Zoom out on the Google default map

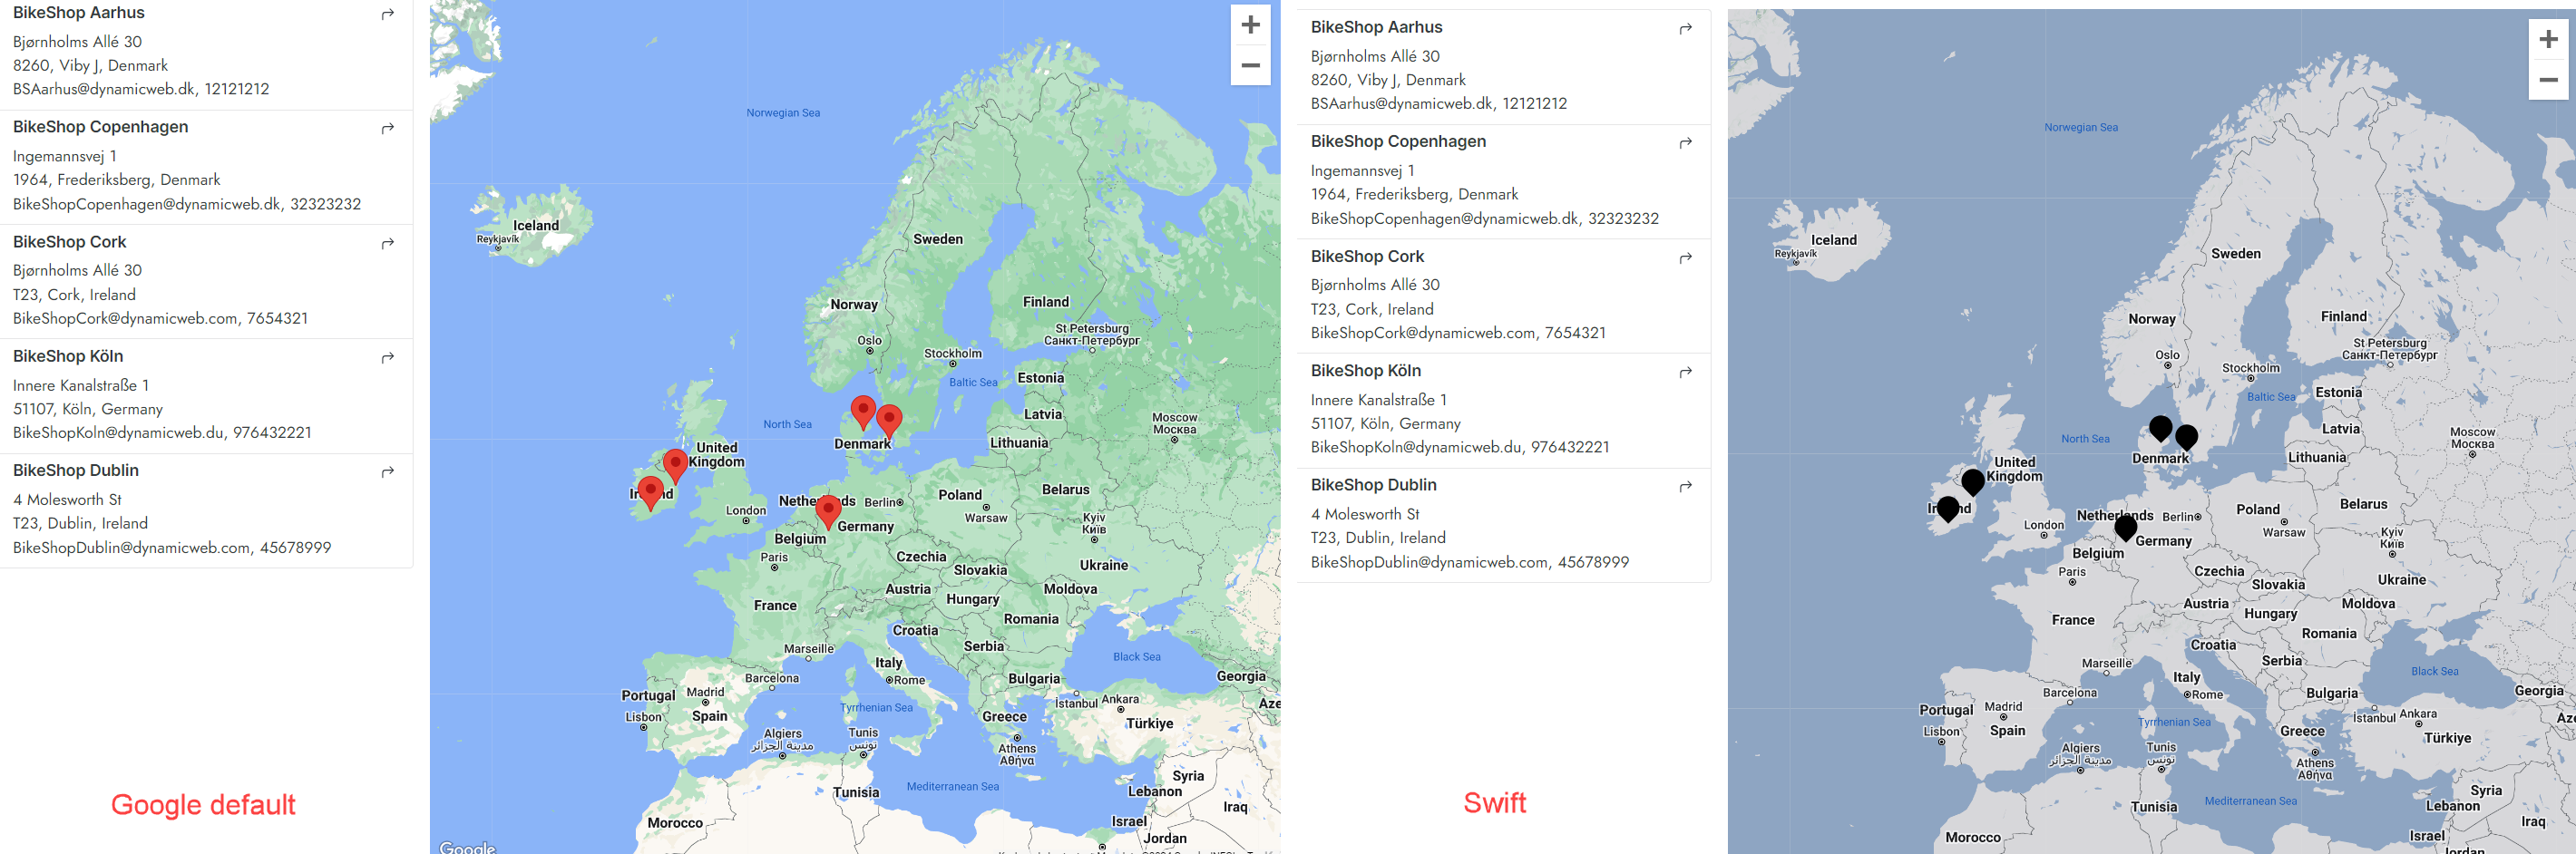click(1250, 65)
